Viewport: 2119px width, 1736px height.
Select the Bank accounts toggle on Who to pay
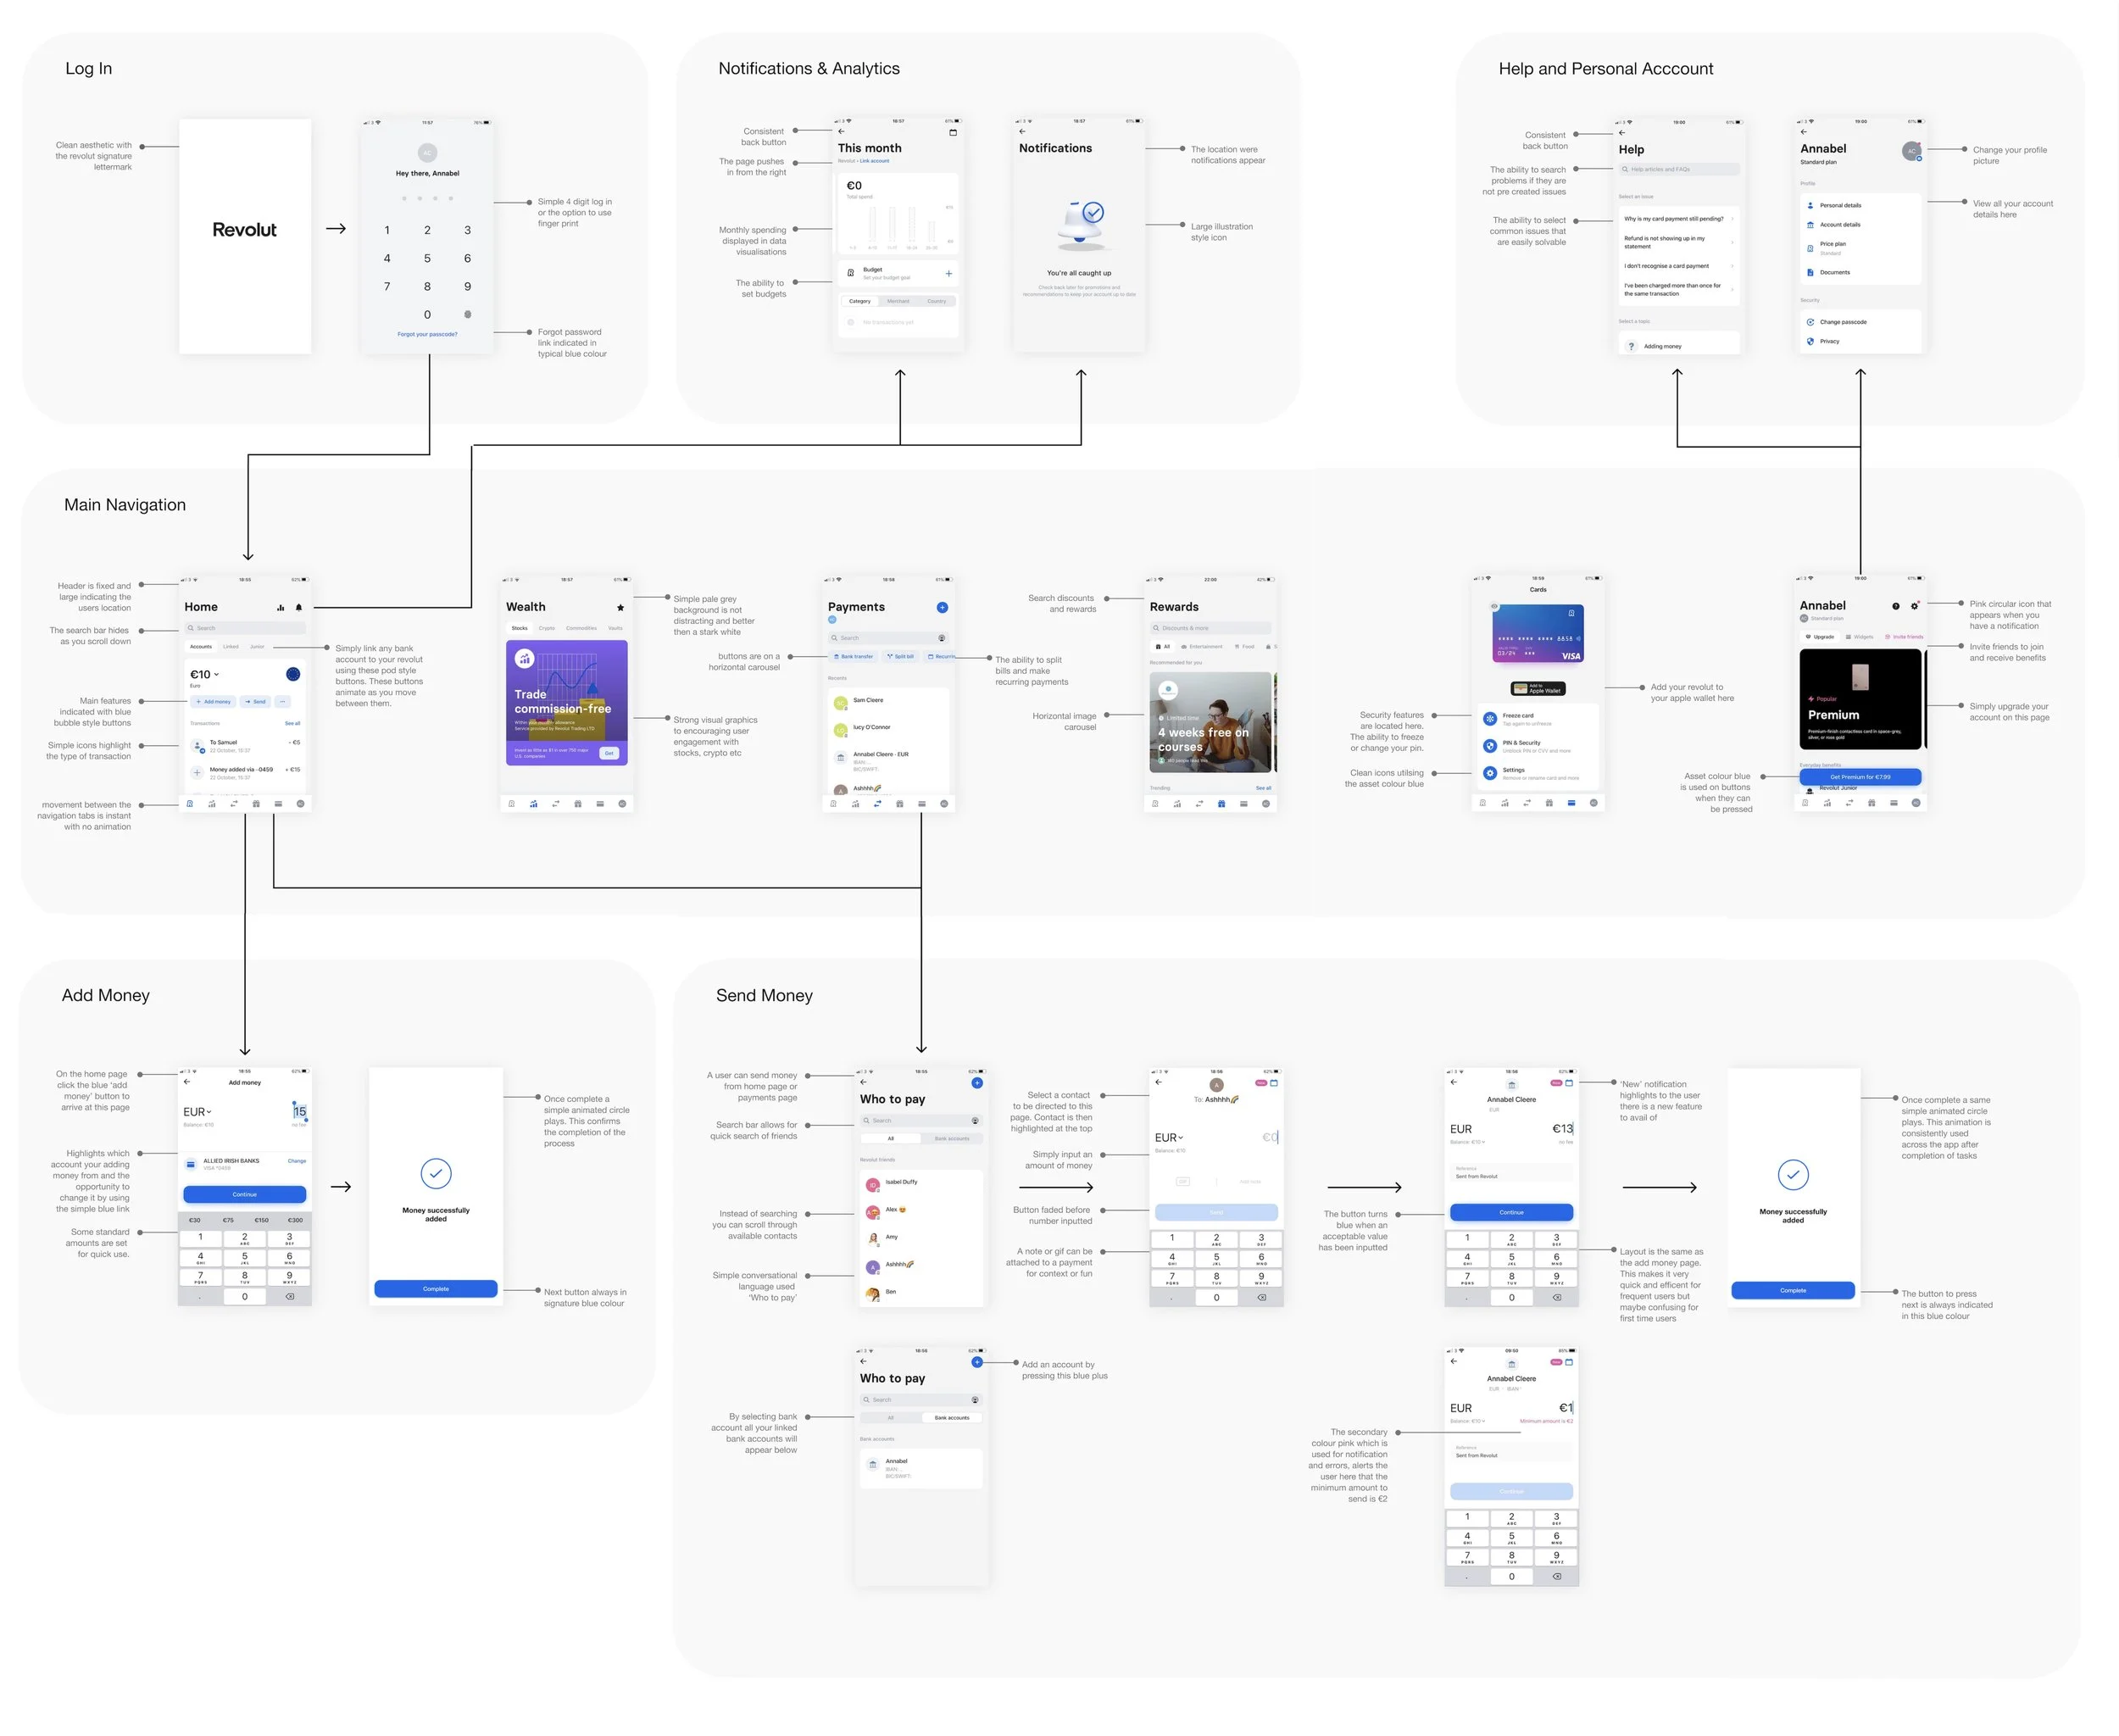coord(951,1138)
